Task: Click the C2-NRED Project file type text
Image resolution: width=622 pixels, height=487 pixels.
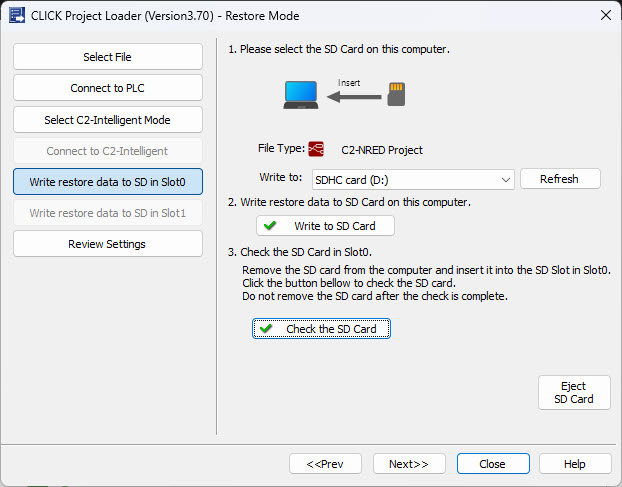Action: [382, 150]
